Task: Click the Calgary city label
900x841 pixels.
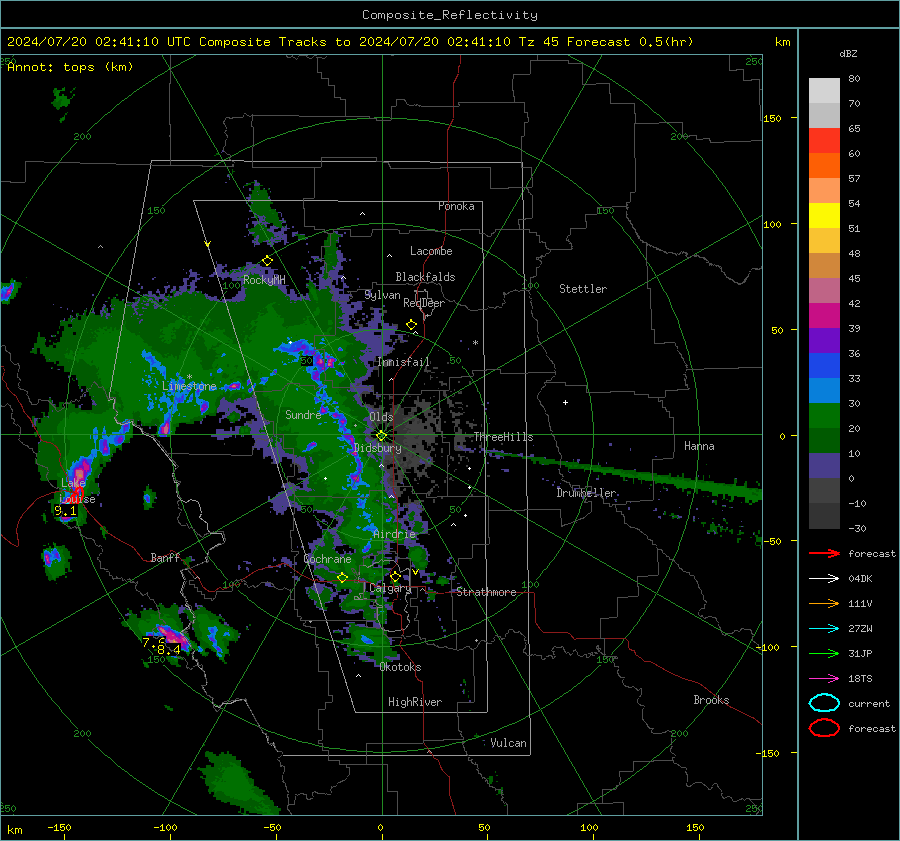Action: 390,588
